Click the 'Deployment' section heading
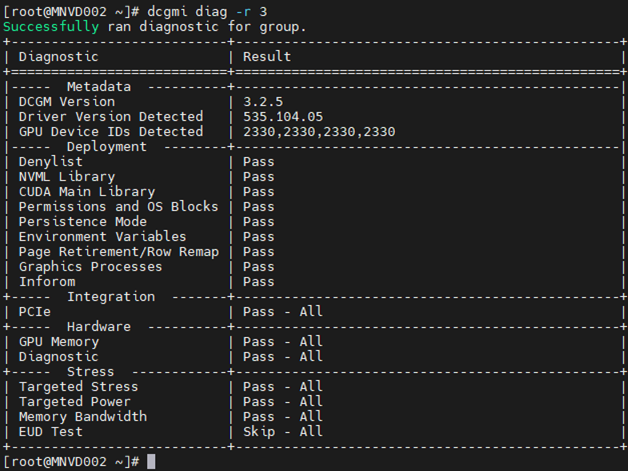The height and width of the screenshot is (471, 628). pos(107,147)
